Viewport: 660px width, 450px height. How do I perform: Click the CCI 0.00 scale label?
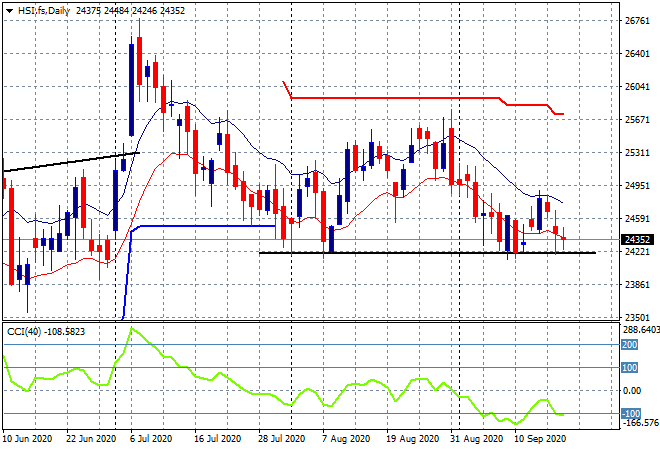[x=632, y=391]
